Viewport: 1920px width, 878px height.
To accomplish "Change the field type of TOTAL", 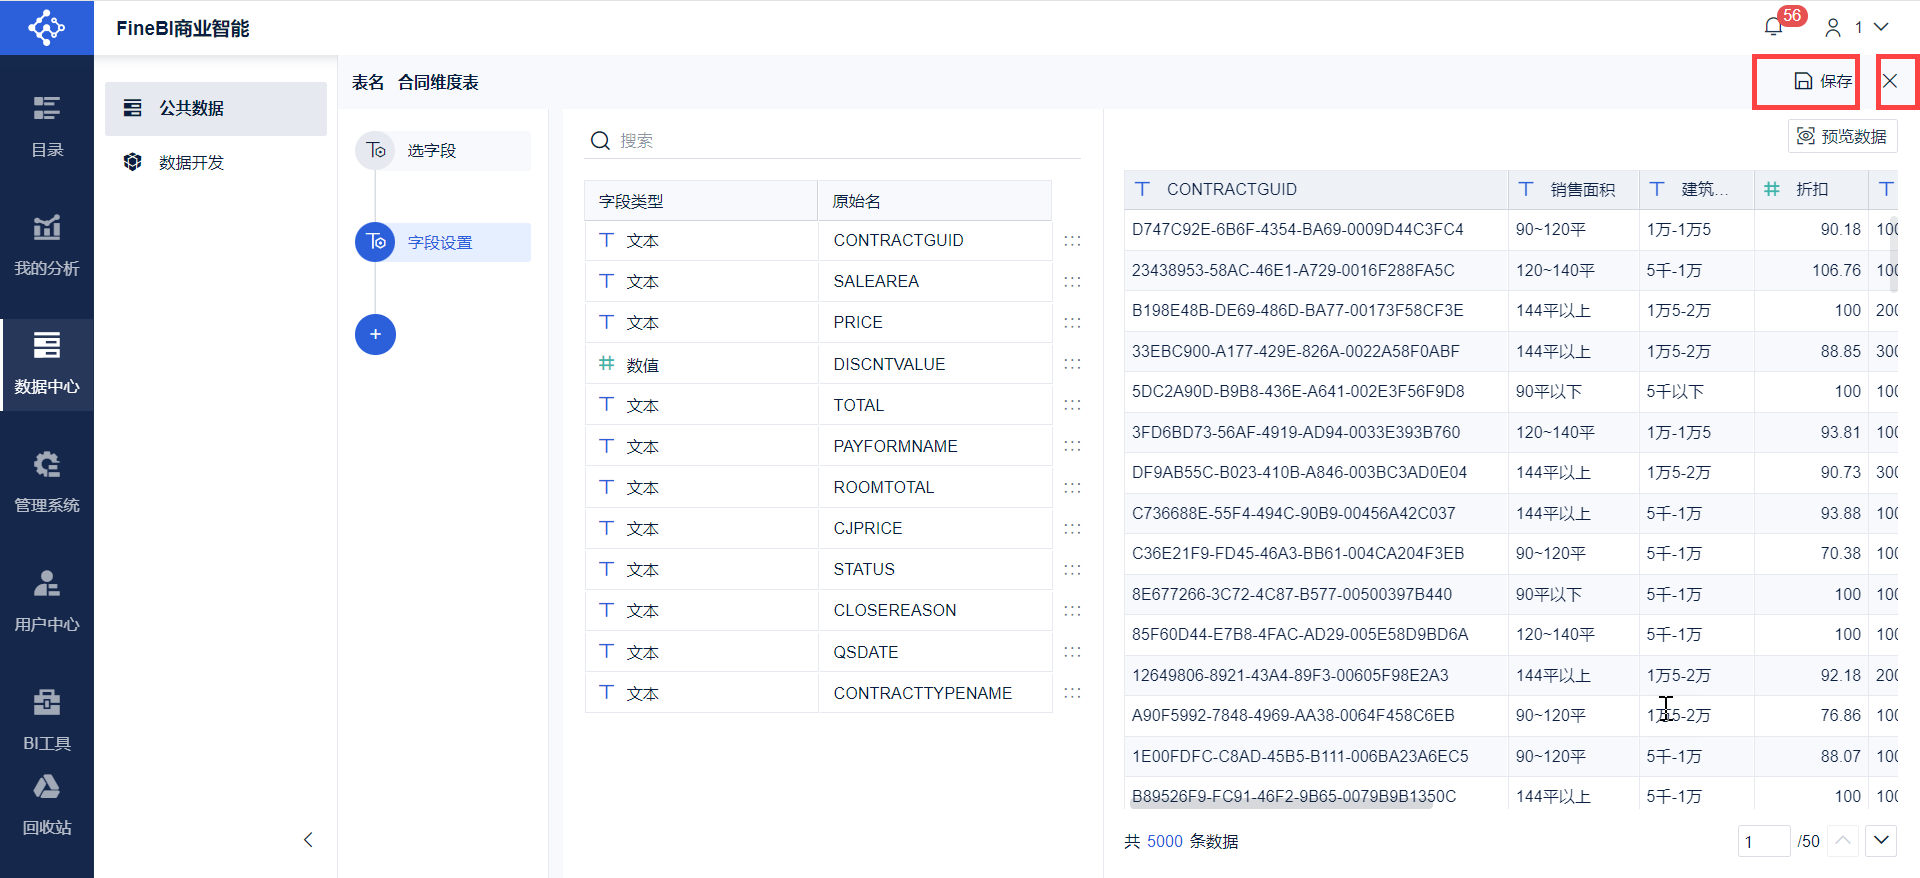I will 606,405.
